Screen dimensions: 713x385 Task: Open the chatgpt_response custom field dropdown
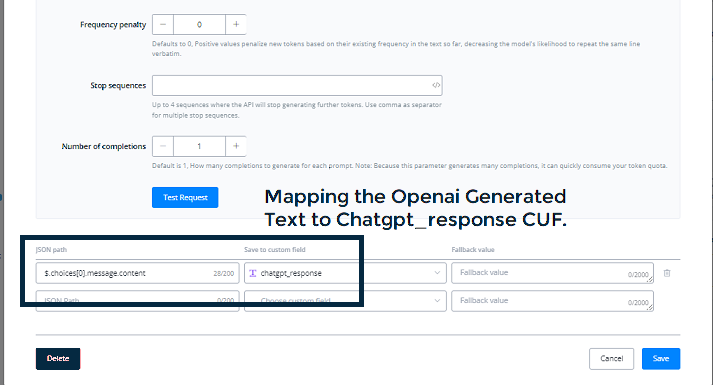pyautogui.click(x=345, y=273)
